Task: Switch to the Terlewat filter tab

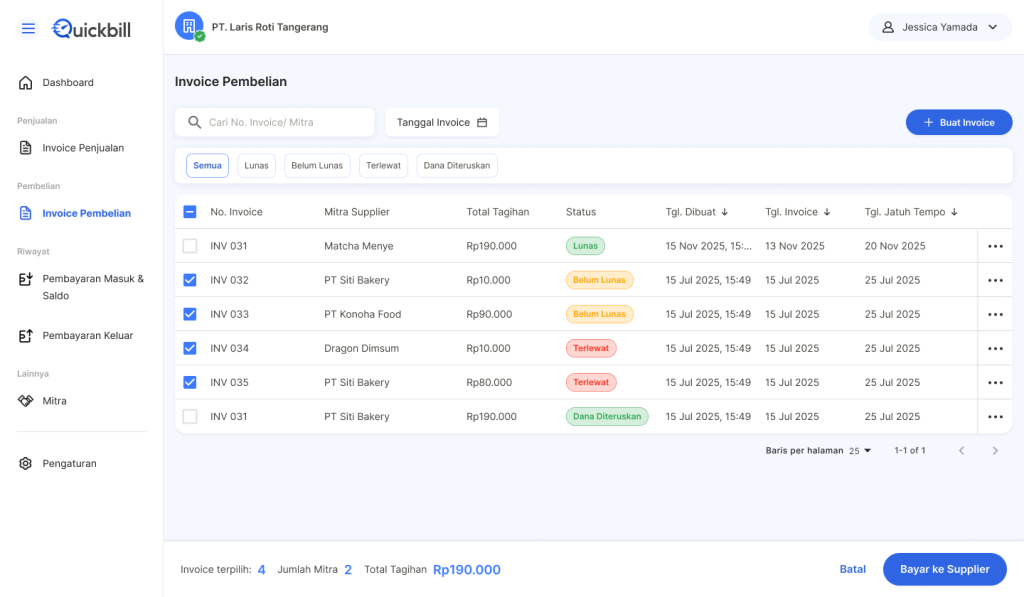Action: pyautogui.click(x=383, y=166)
